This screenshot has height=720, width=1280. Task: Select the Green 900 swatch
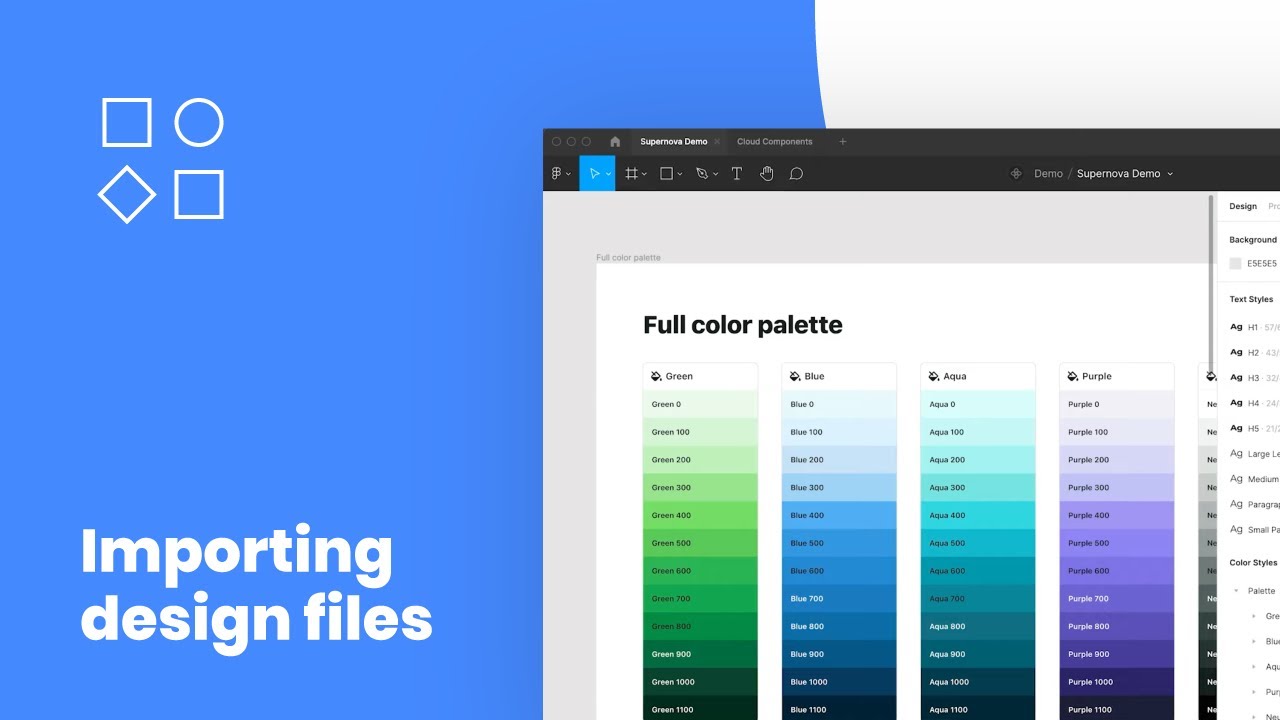pyautogui.click(x=700, y=654)
